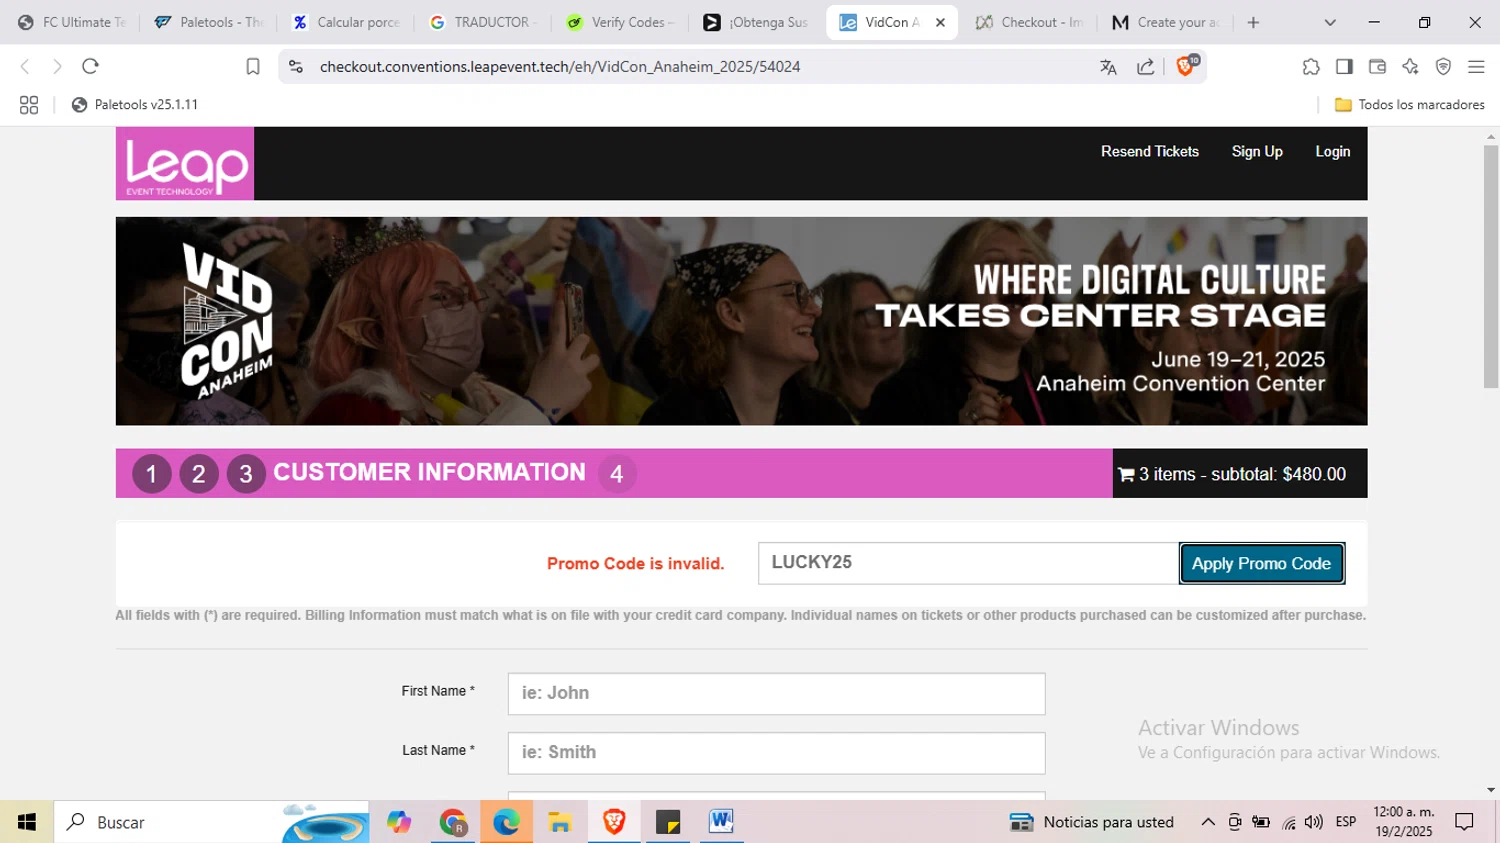This screenshot has height=843, width=1500.
Task: Switch to the ¡Obtenga Sus tab
Action: click(757, 22)
